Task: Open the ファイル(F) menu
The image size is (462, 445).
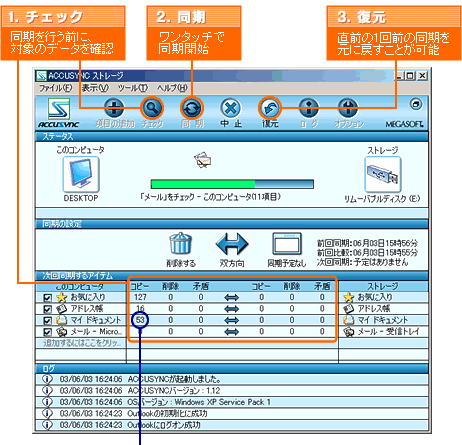Action: tap(56, 88)
